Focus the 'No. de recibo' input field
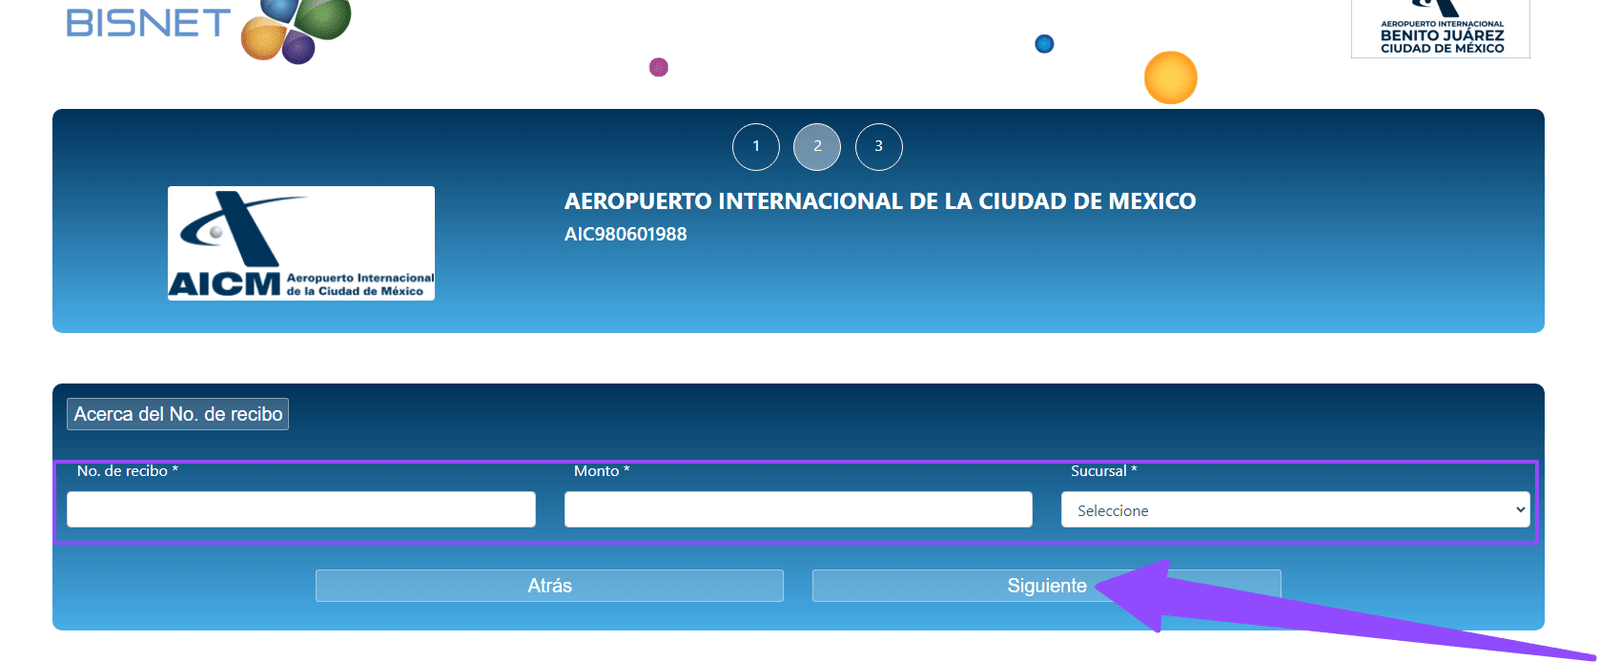Screen dimensions: 1600x665 tap(301, 509)
